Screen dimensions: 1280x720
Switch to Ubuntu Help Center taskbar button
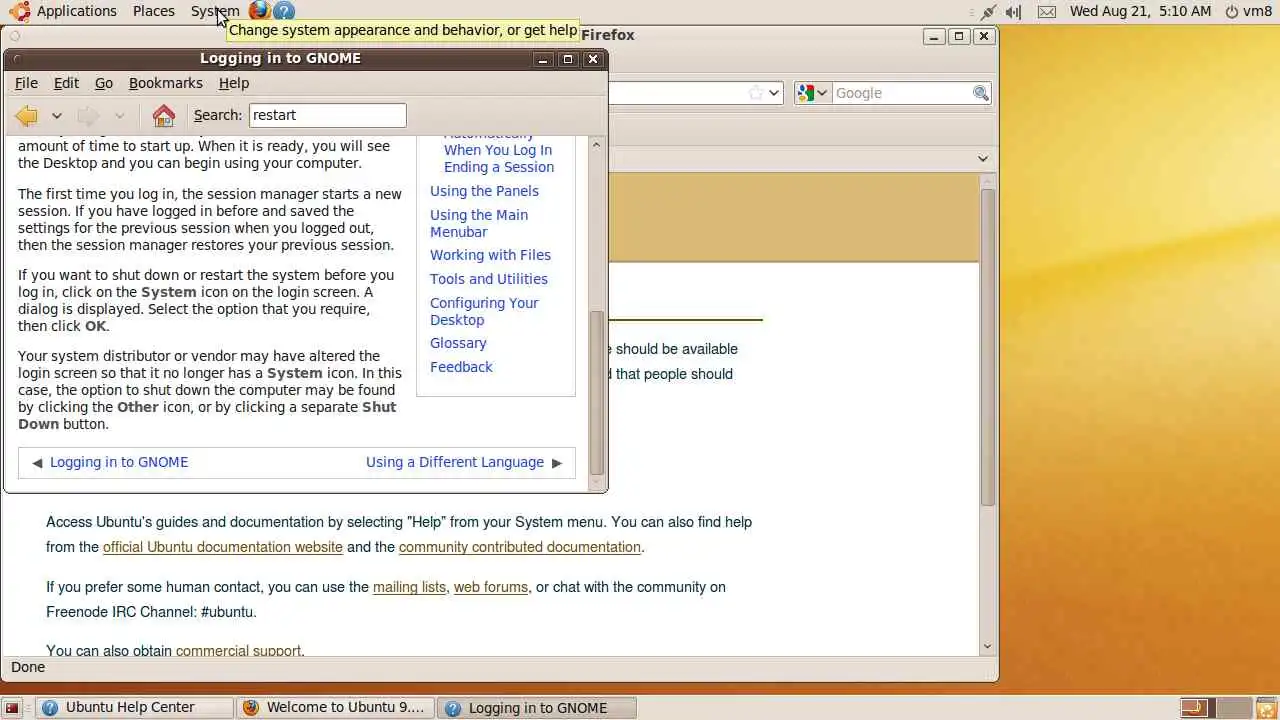tap(134, 708)
